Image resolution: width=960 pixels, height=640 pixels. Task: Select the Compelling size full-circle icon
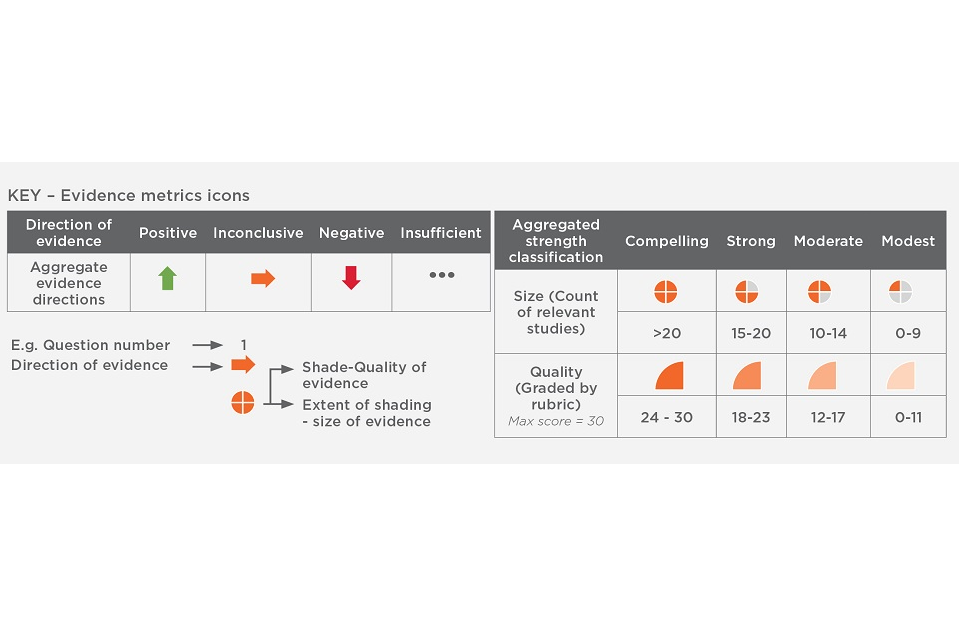[666, 292]
